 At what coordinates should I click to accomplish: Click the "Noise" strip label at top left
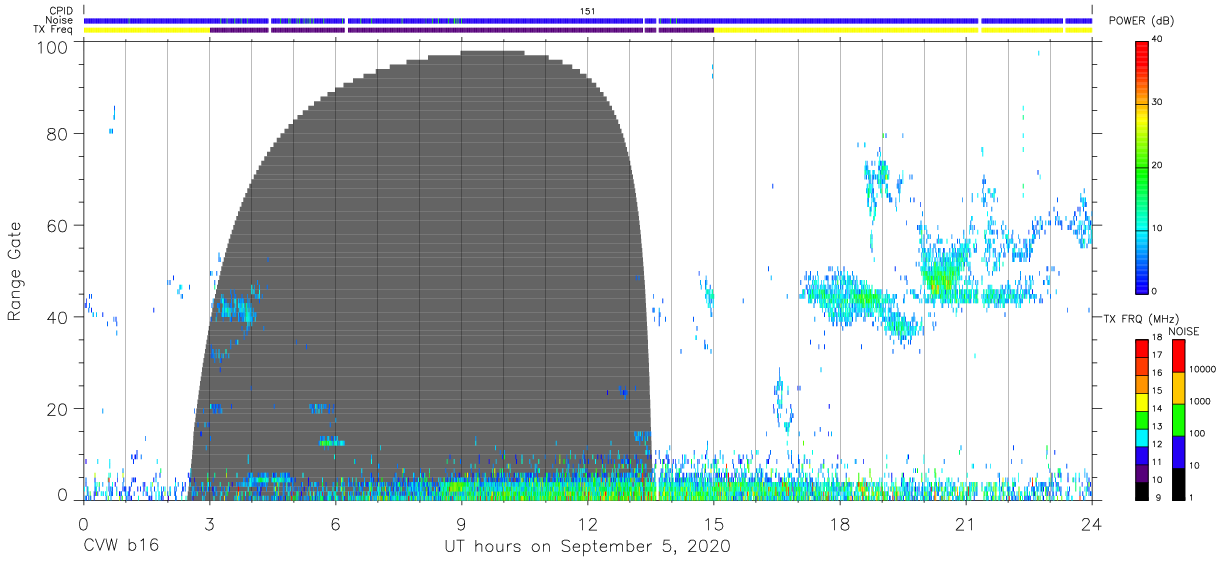point(61,21)
